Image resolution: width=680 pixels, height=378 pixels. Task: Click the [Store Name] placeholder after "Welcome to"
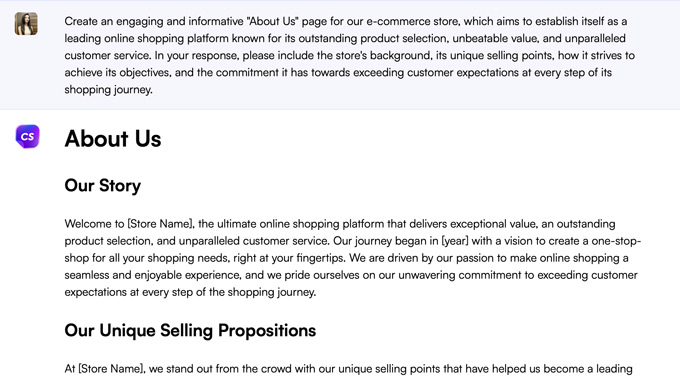[x=160, y=224]
